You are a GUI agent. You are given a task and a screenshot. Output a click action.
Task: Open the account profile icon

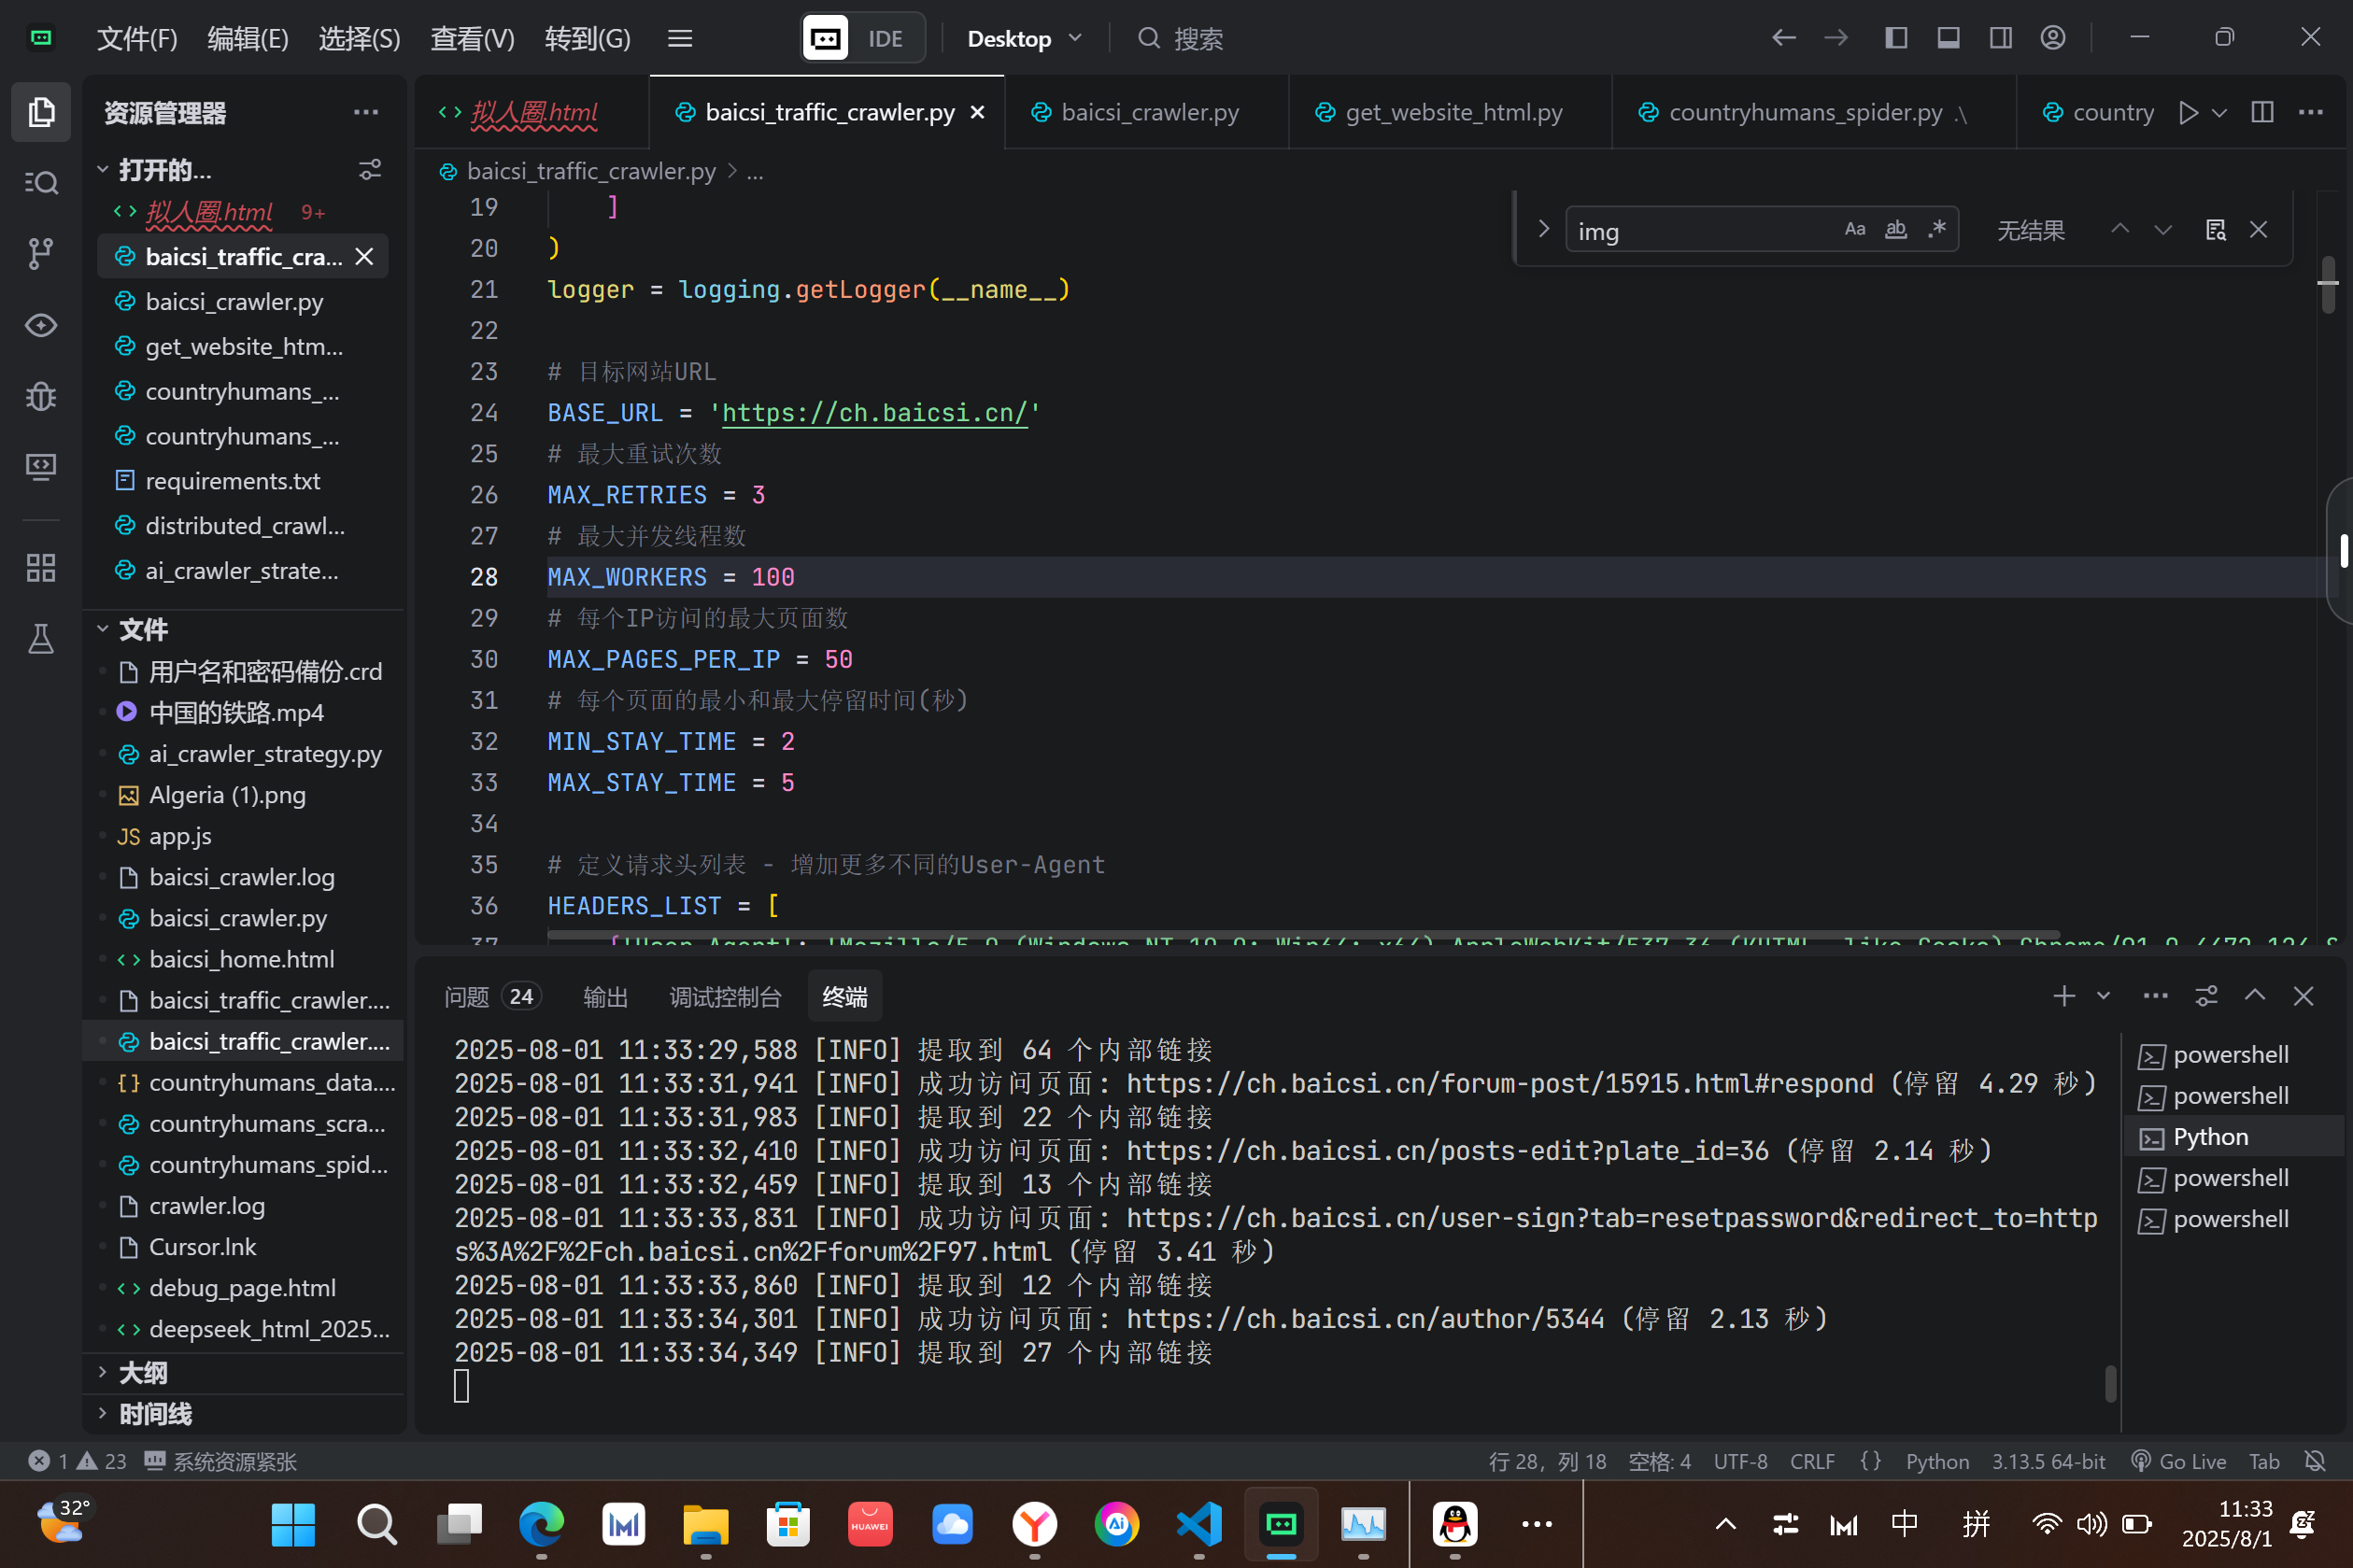tap(2053, 38)
